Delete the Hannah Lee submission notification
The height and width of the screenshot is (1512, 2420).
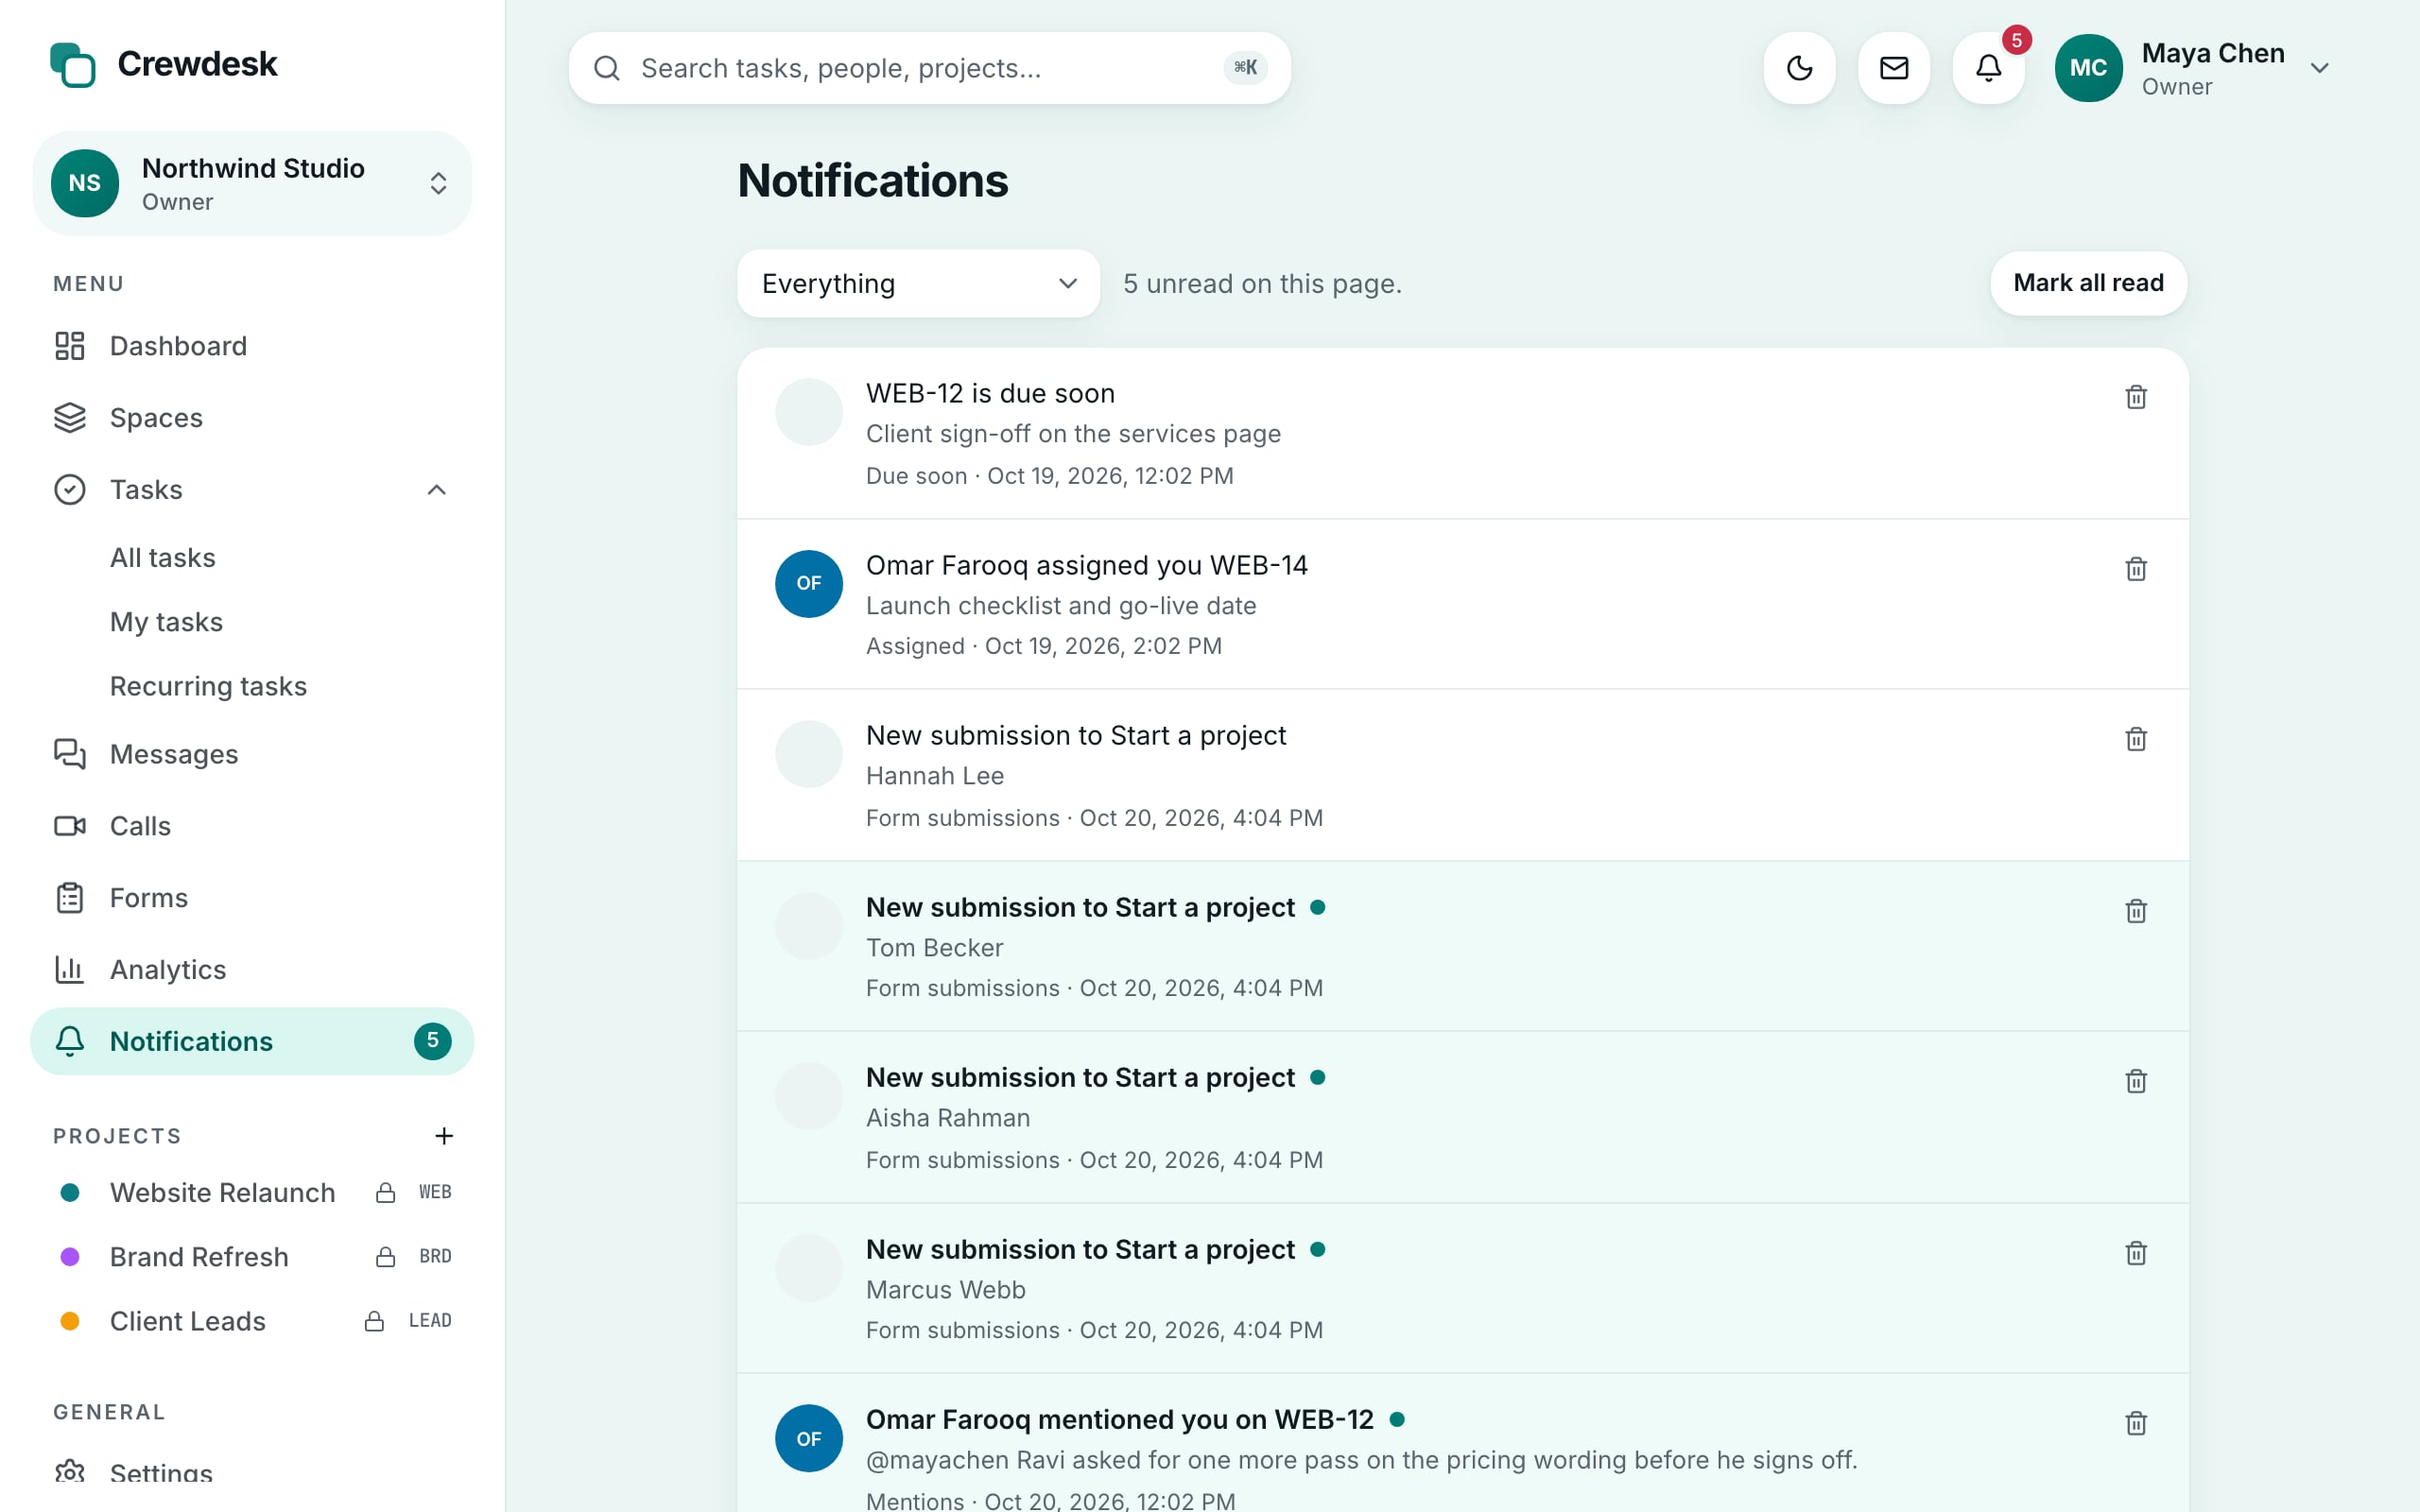pyautogui.click(x=2136, y=739)
